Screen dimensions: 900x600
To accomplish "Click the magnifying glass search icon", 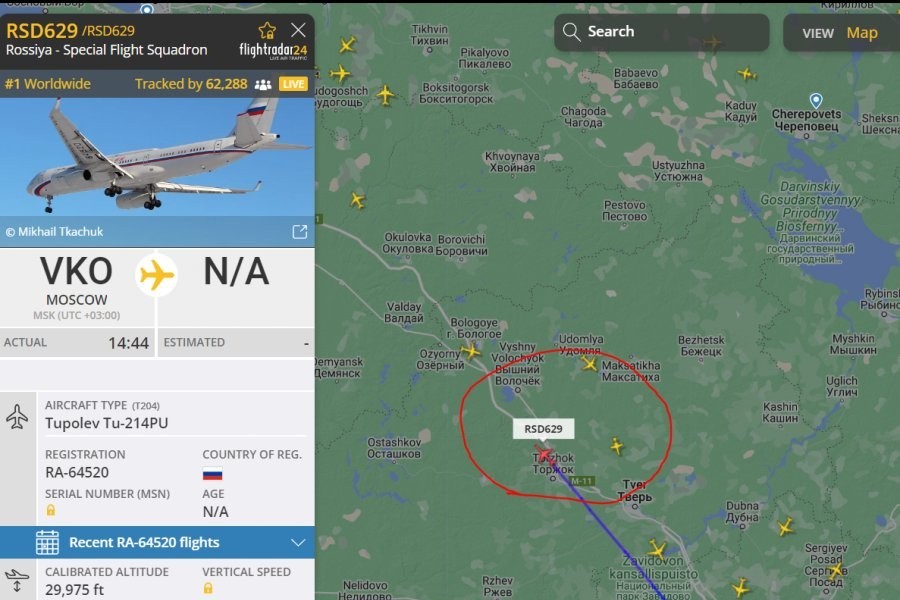I will 571,32.
